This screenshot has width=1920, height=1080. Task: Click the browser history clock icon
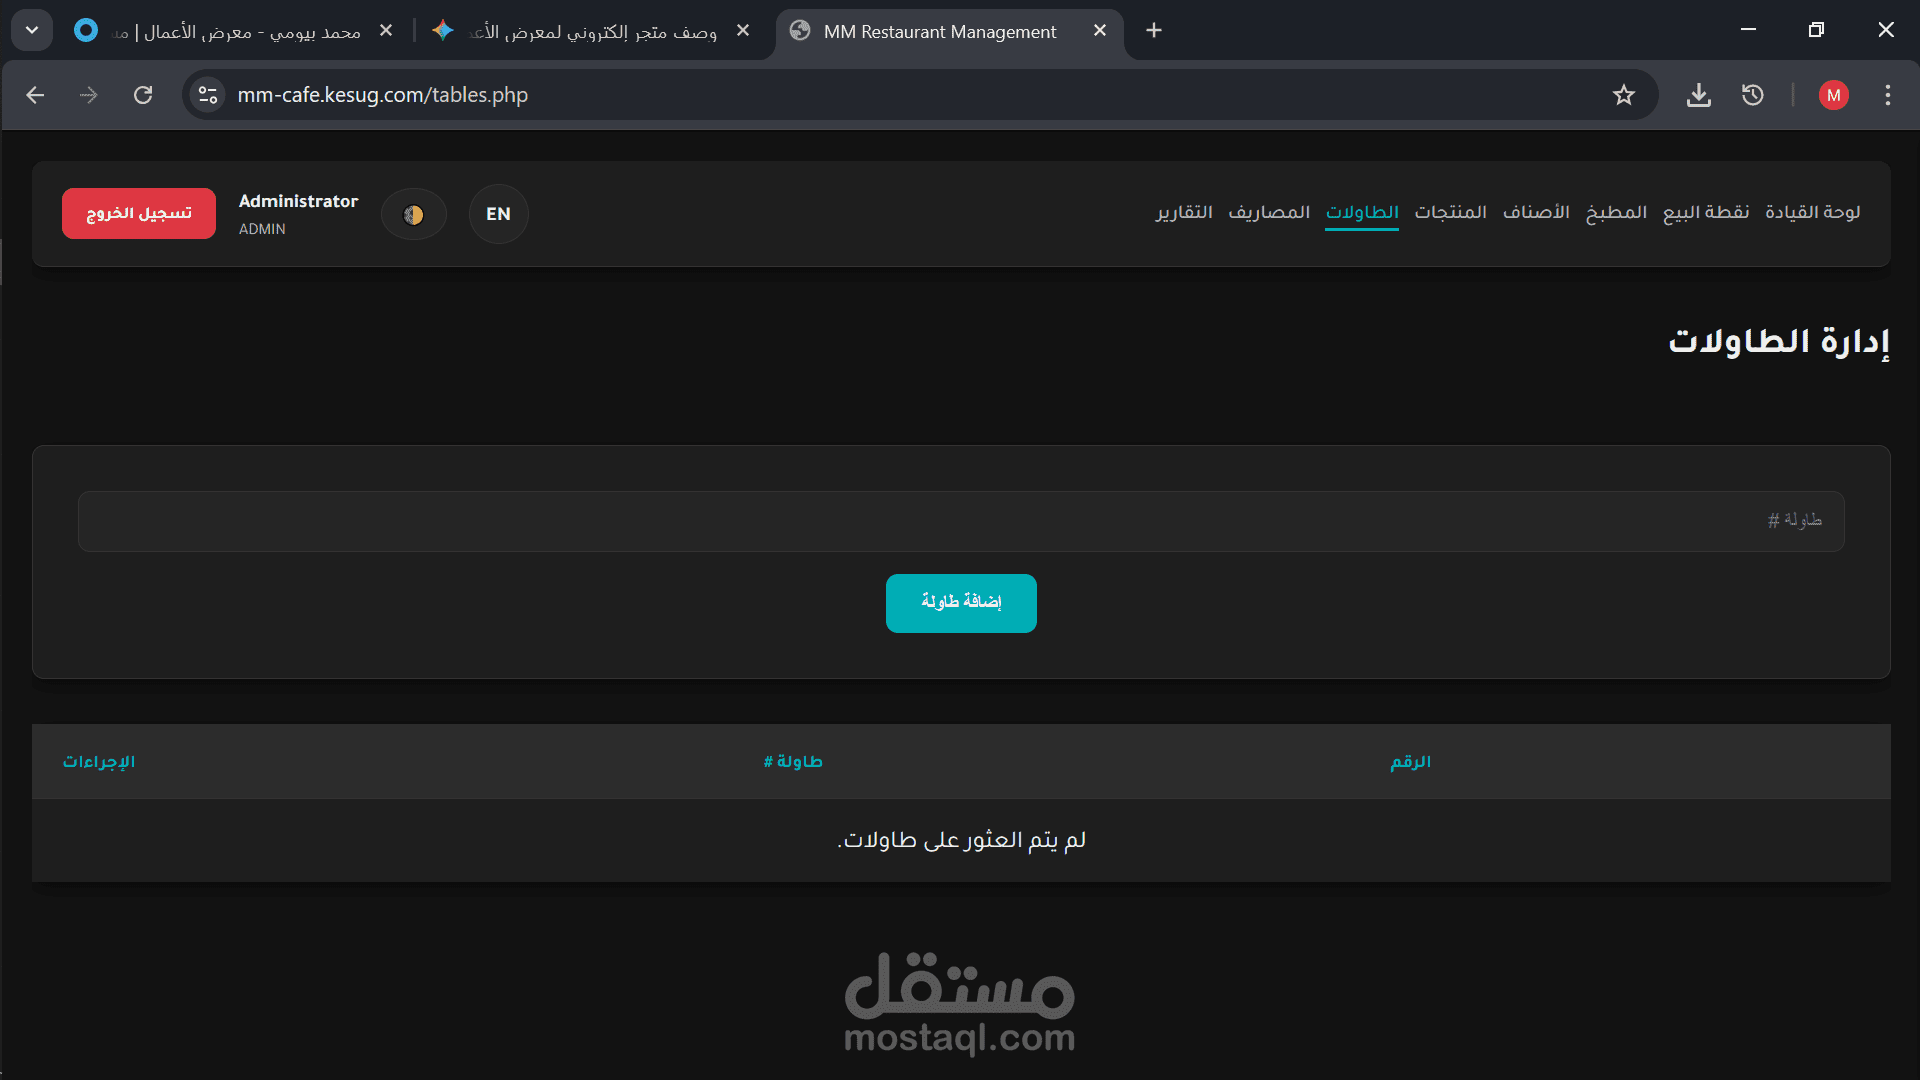(1752, 95)
